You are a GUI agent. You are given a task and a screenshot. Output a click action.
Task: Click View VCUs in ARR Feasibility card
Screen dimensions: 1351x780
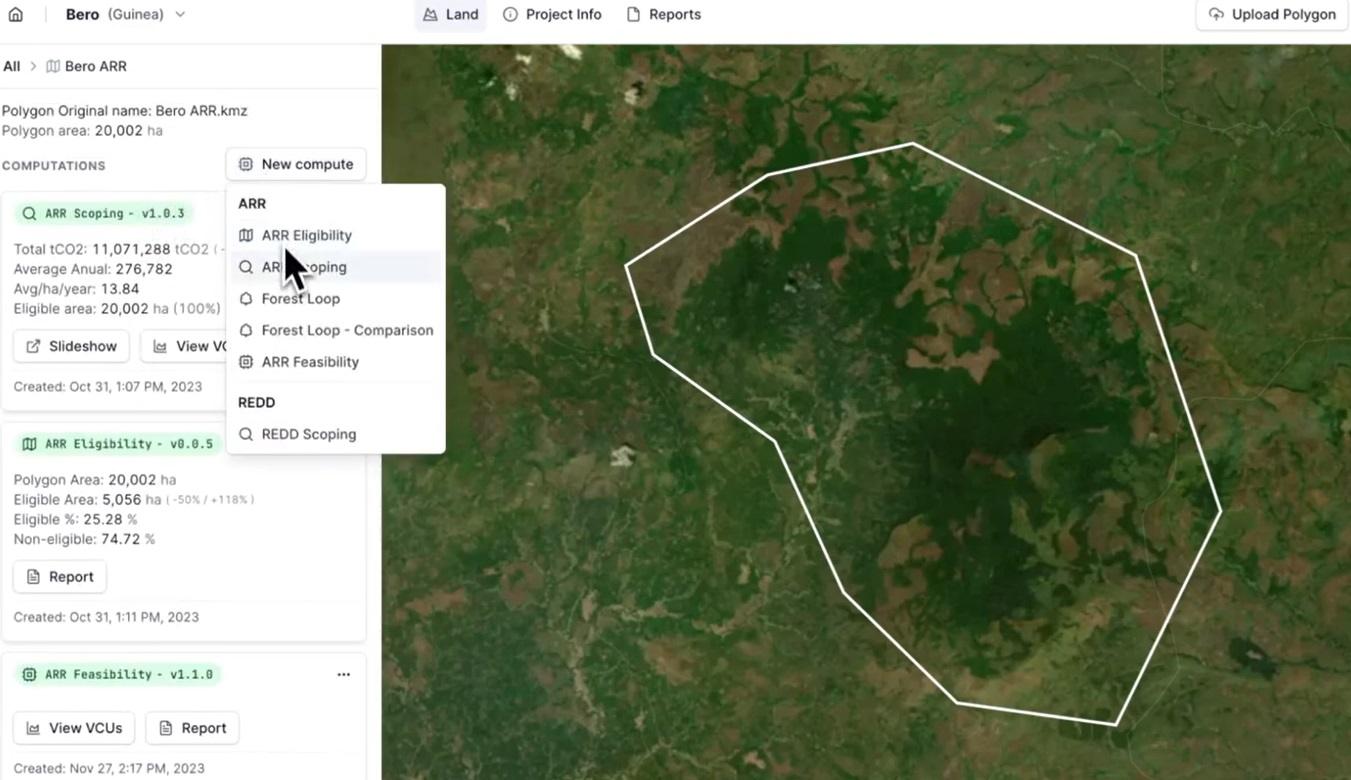(x=73, y=728)
